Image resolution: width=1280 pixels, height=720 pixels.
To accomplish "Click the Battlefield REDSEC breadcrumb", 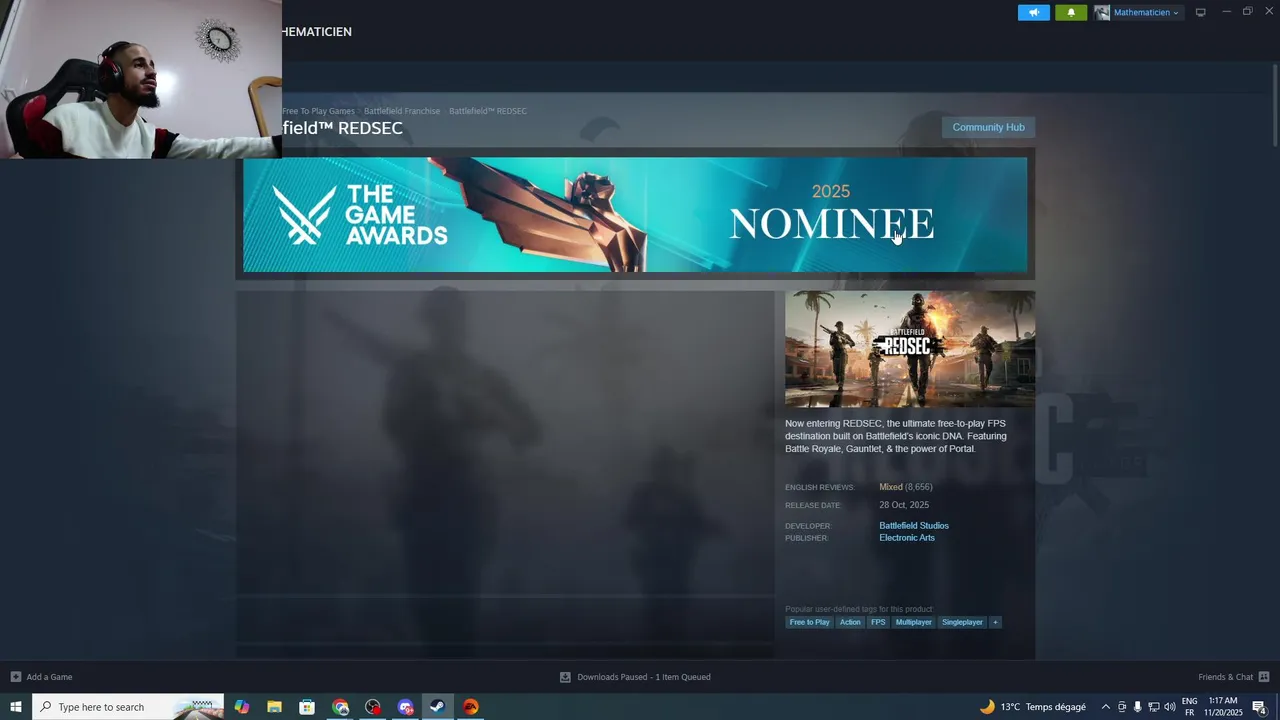I will 488,111.
